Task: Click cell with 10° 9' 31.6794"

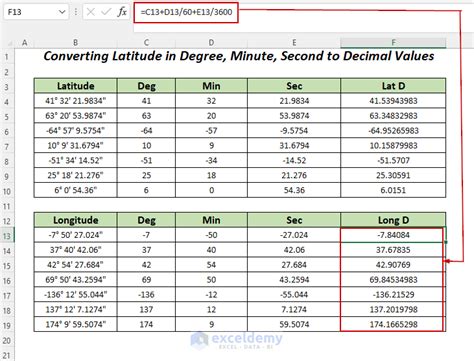Action: point(75,145)
